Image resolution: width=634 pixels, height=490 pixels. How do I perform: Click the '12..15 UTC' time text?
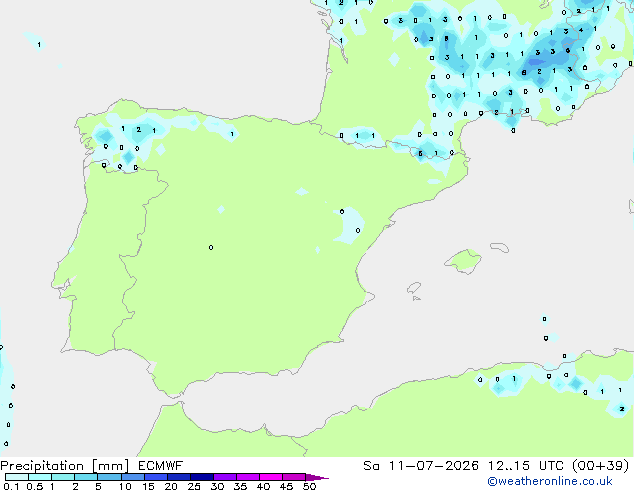click(x=525, y=466)
